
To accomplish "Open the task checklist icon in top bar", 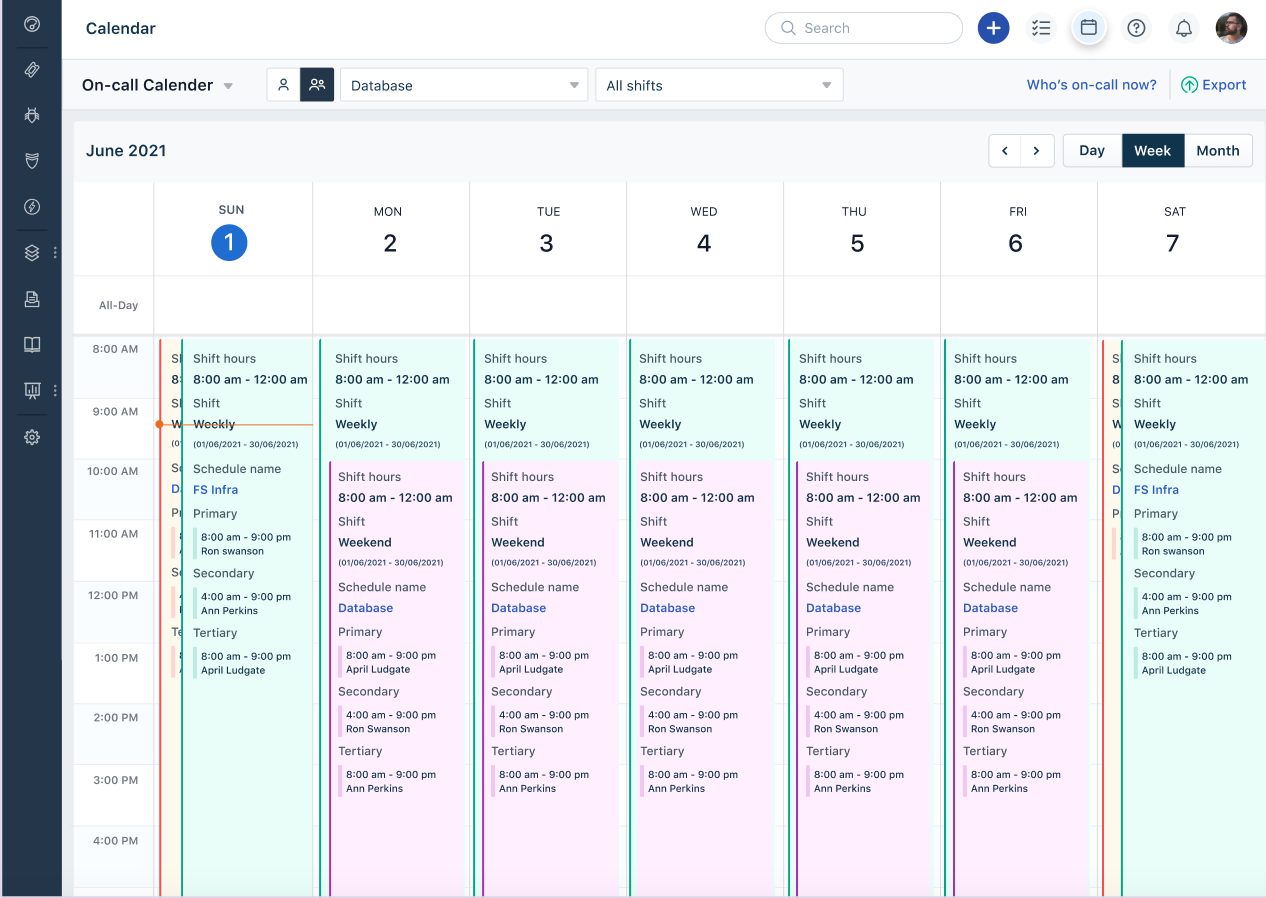I will click(x=1041, y=28).
